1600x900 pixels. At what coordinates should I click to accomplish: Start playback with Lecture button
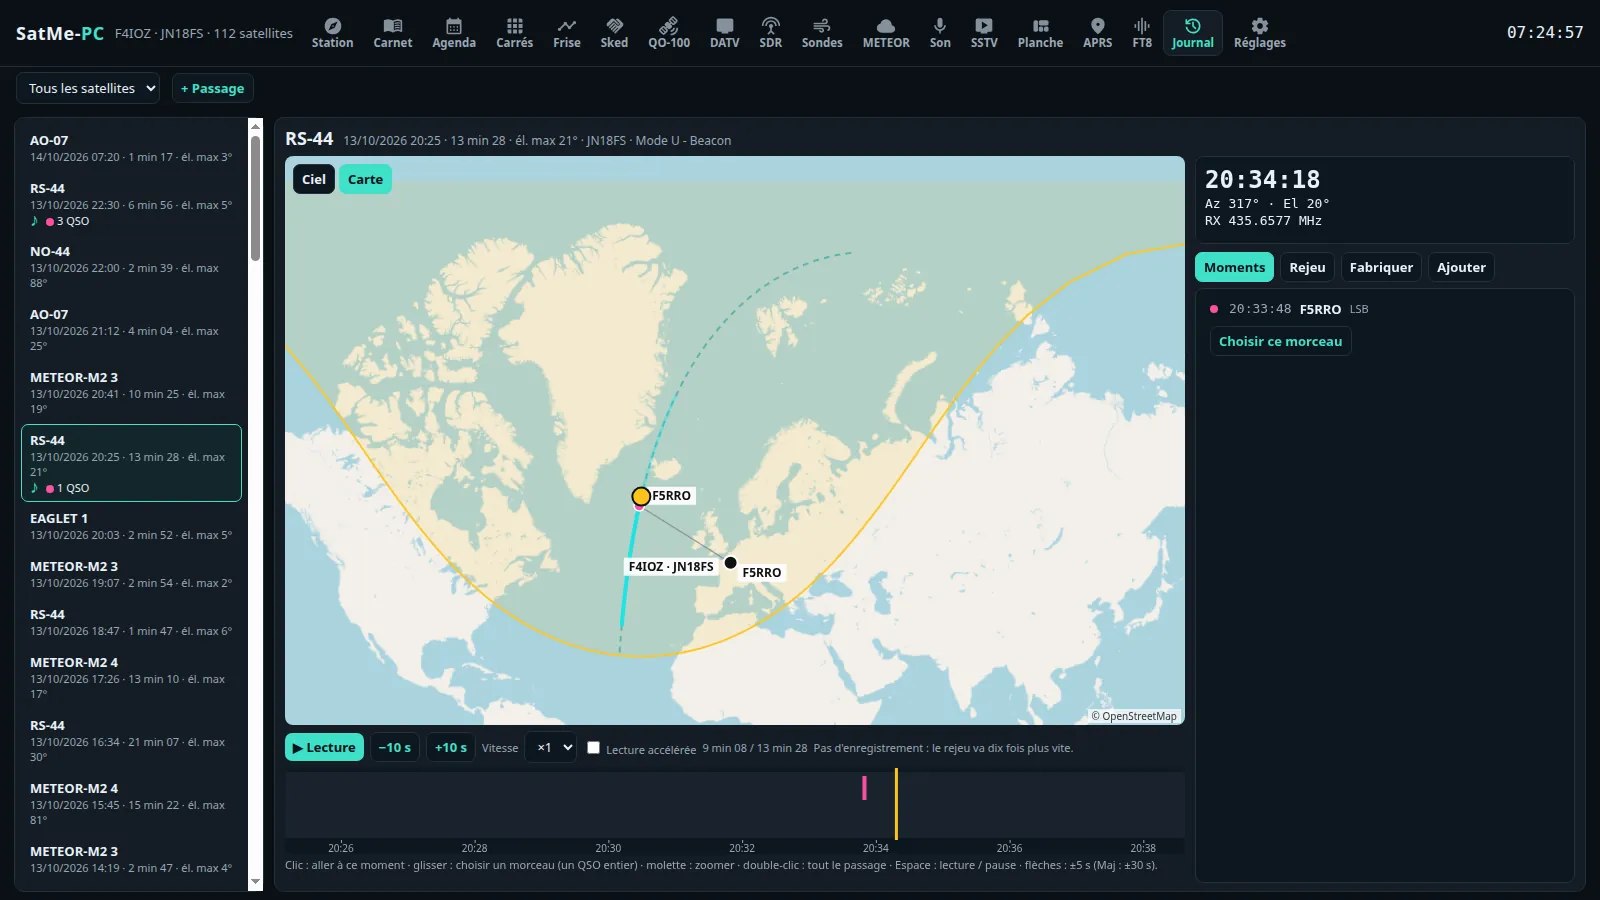(x=325, y=747)
